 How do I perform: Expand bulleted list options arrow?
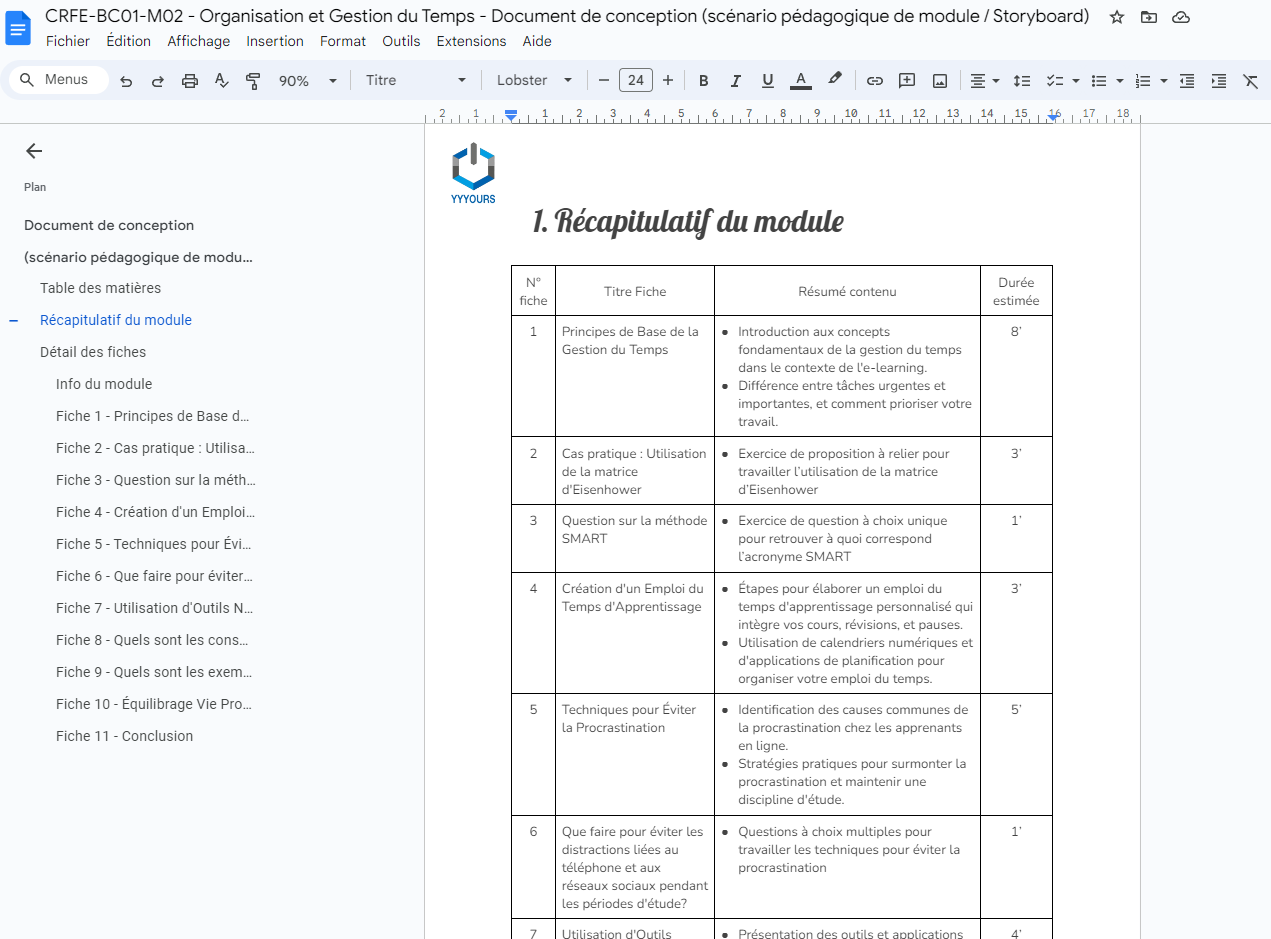click(1120, 81)
